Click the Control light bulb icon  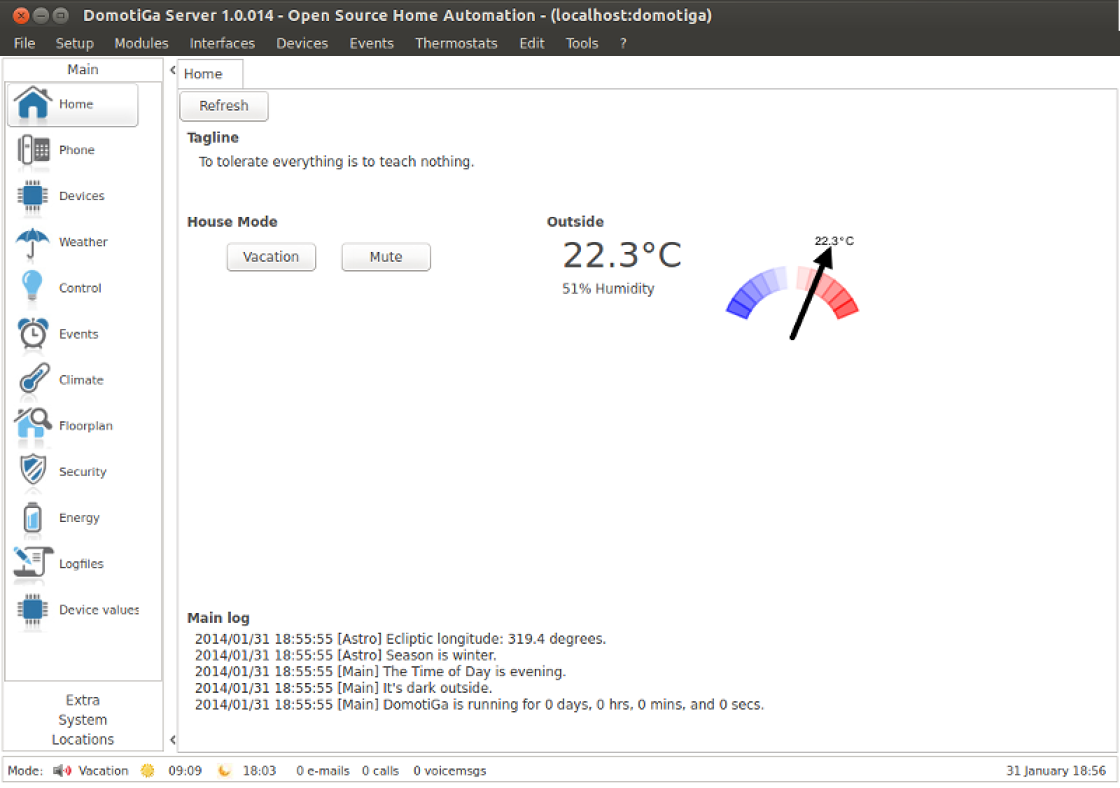[x=33, y=288]
